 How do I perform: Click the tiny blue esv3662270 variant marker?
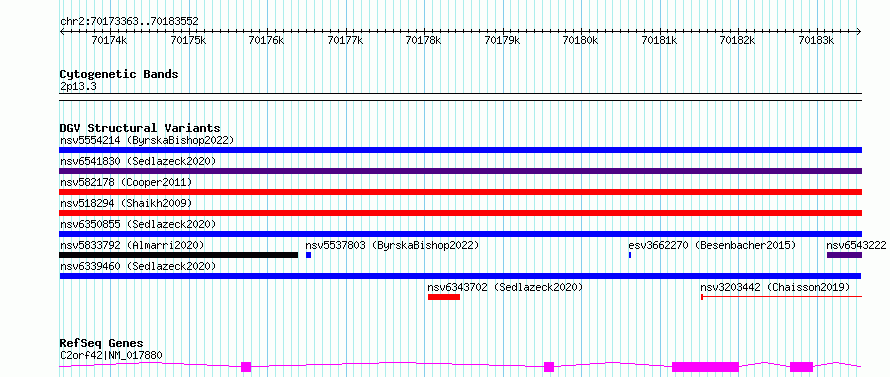630,255
